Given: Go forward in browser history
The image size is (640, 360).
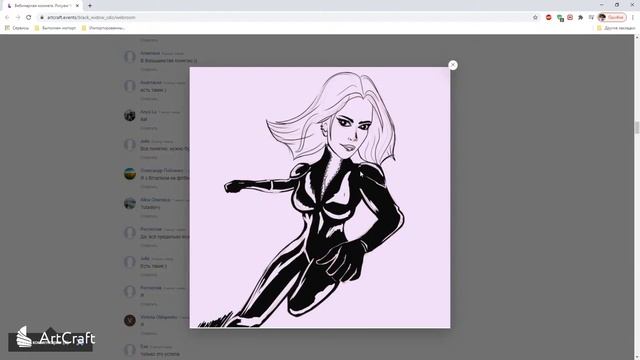Looking at the screenshot, I should click(x=18, y=17).
